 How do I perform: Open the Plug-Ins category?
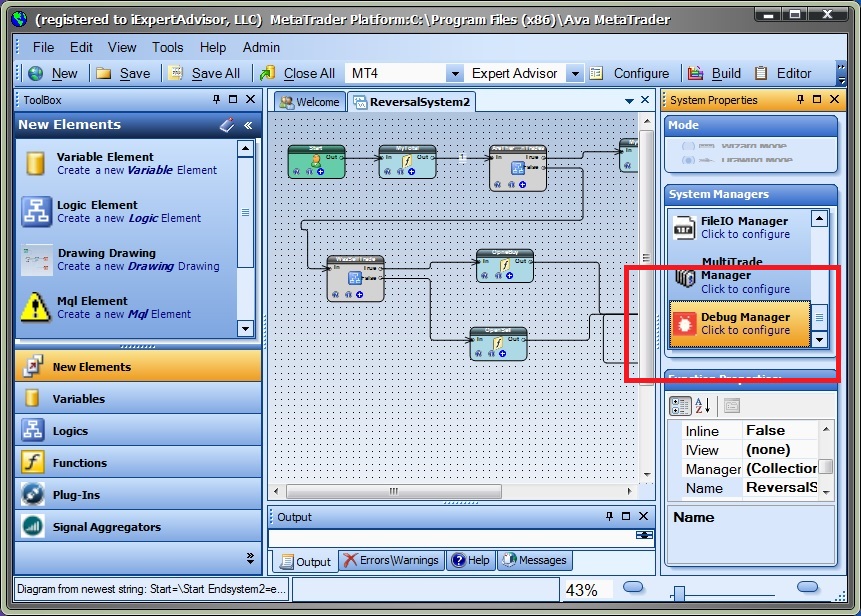click(138, 494)
